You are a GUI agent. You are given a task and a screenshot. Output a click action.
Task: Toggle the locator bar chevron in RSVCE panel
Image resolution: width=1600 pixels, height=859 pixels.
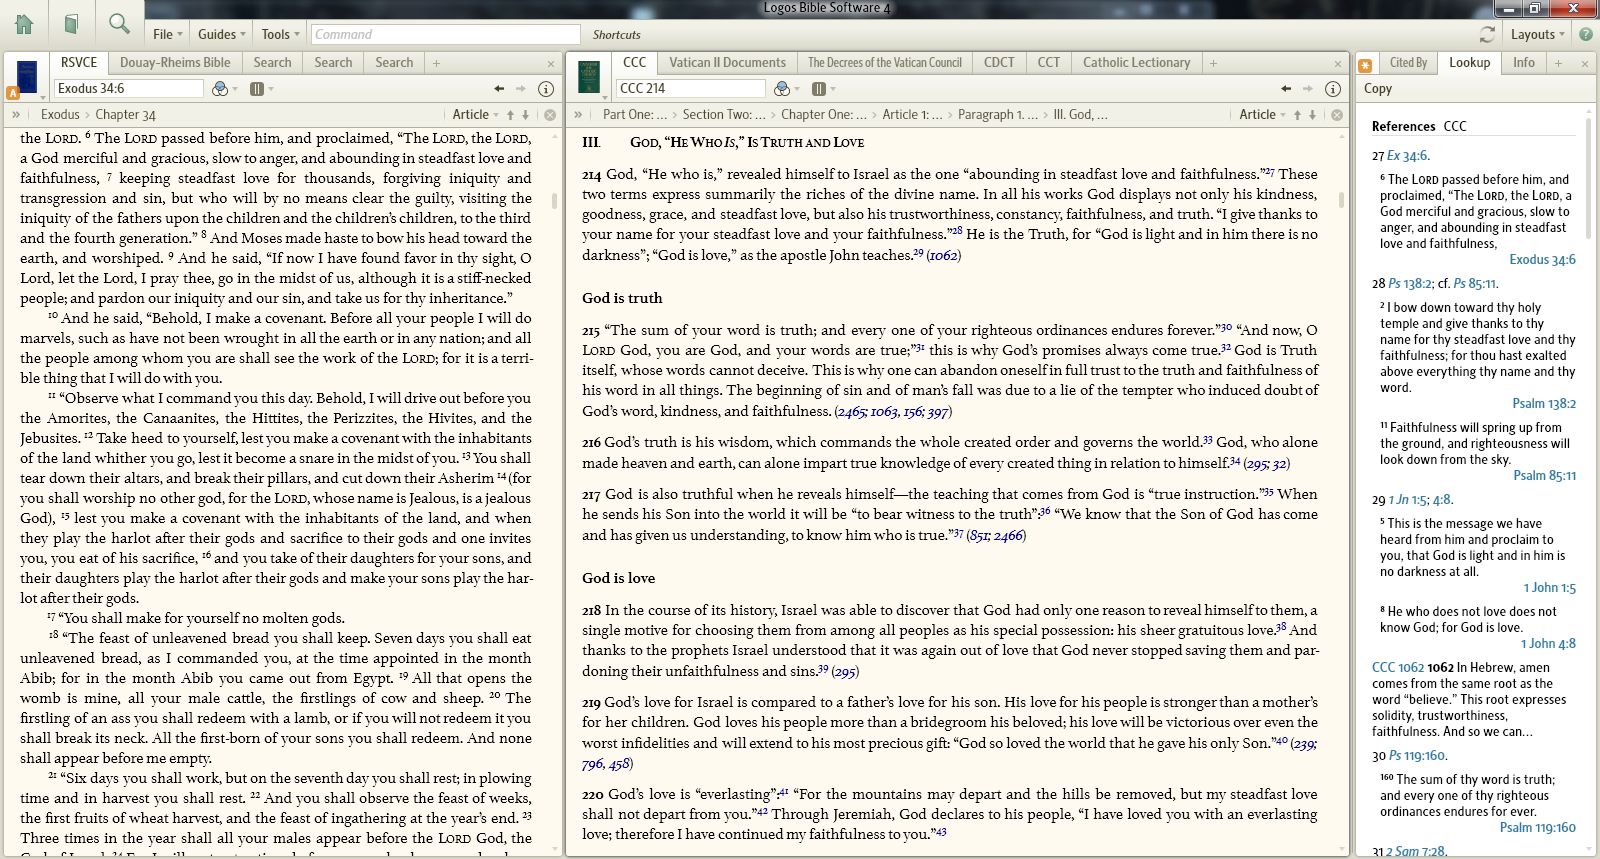[16, 115]
